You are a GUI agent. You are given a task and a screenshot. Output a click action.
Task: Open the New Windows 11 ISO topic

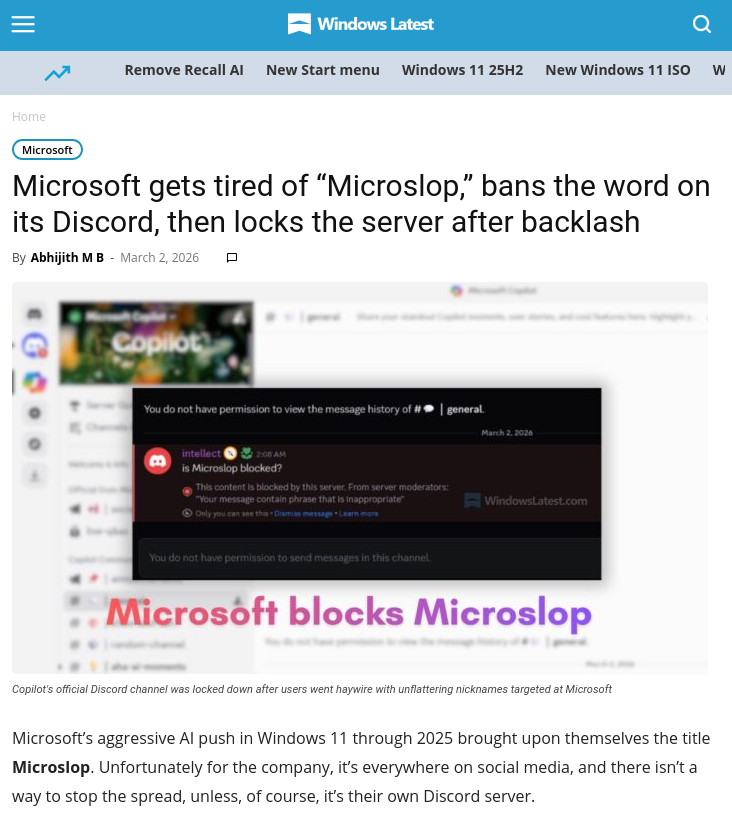(x=618, y=70)
